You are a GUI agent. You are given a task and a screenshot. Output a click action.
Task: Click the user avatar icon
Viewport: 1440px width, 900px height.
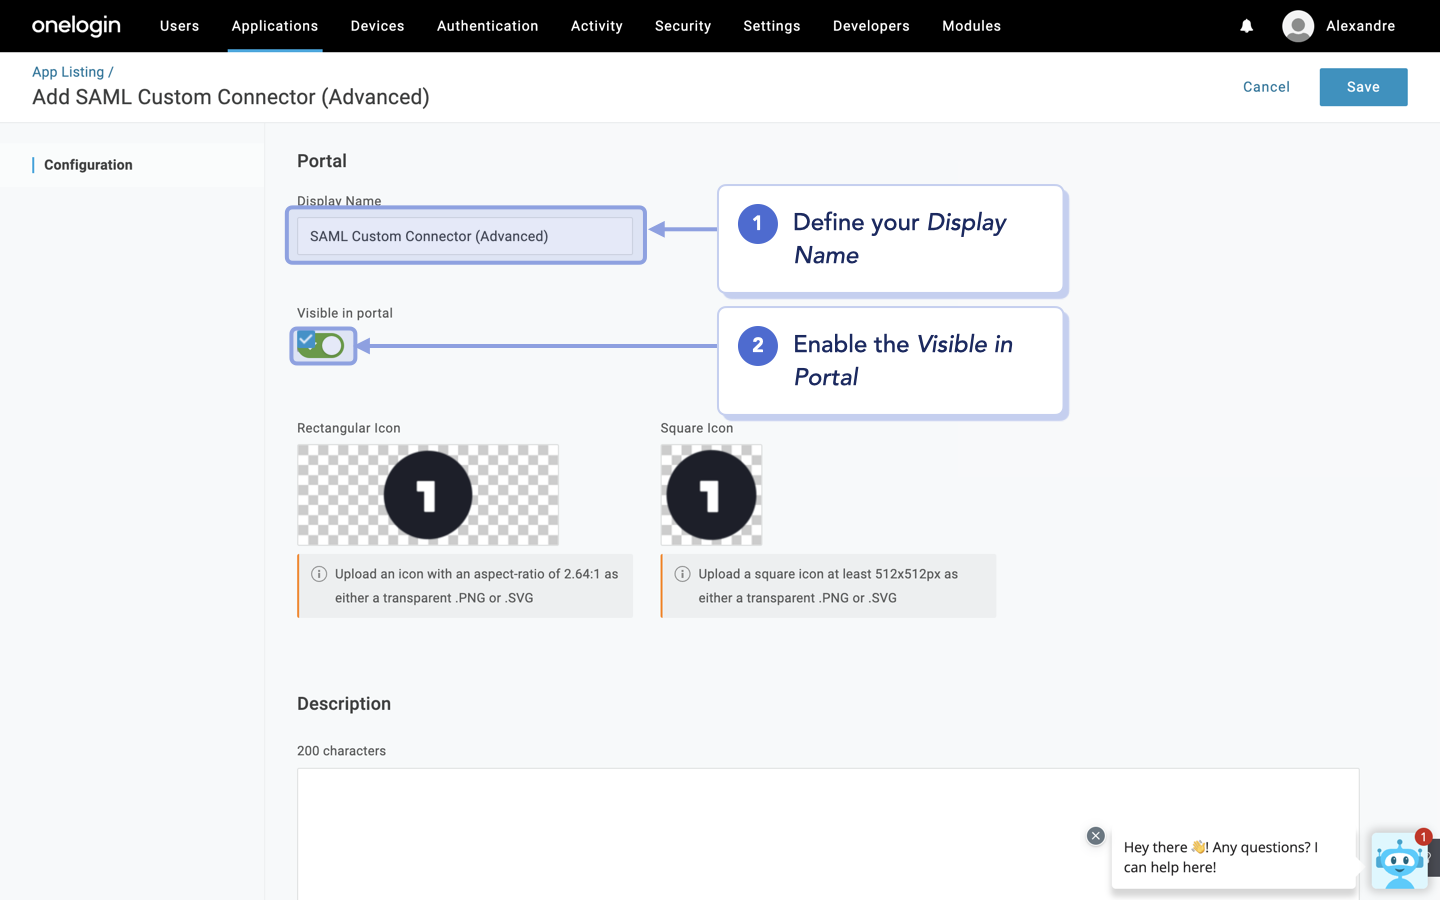click(1297, 26)
